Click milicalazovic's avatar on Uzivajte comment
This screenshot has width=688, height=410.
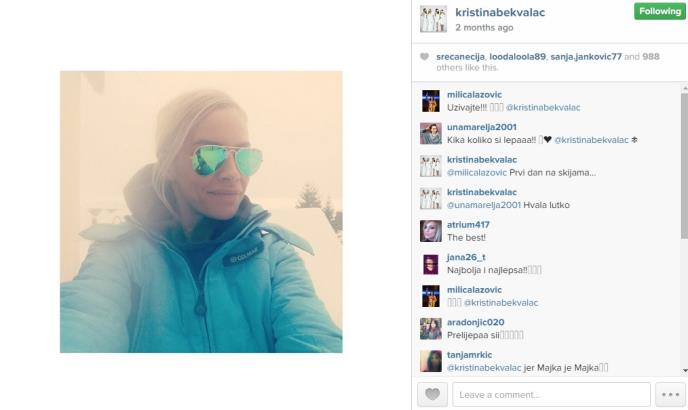(431, 101)
